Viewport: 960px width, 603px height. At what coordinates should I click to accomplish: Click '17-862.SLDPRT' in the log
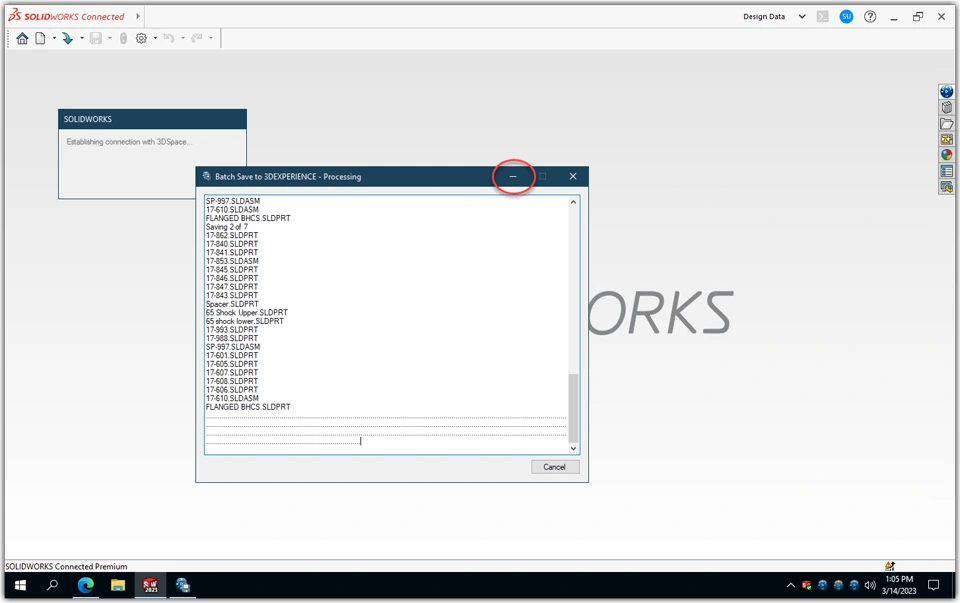[232, 235]
